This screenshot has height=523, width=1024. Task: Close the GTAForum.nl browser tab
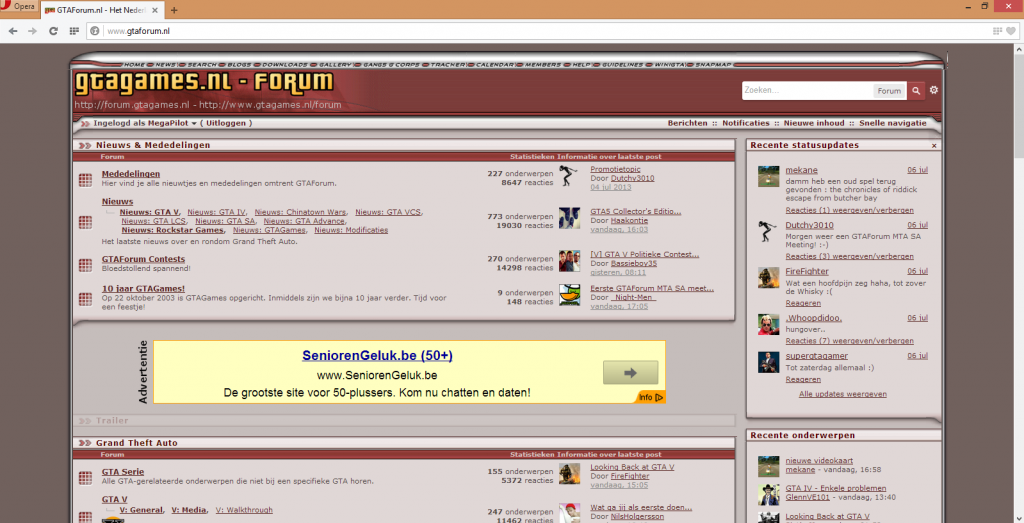[x=155, y=10]
